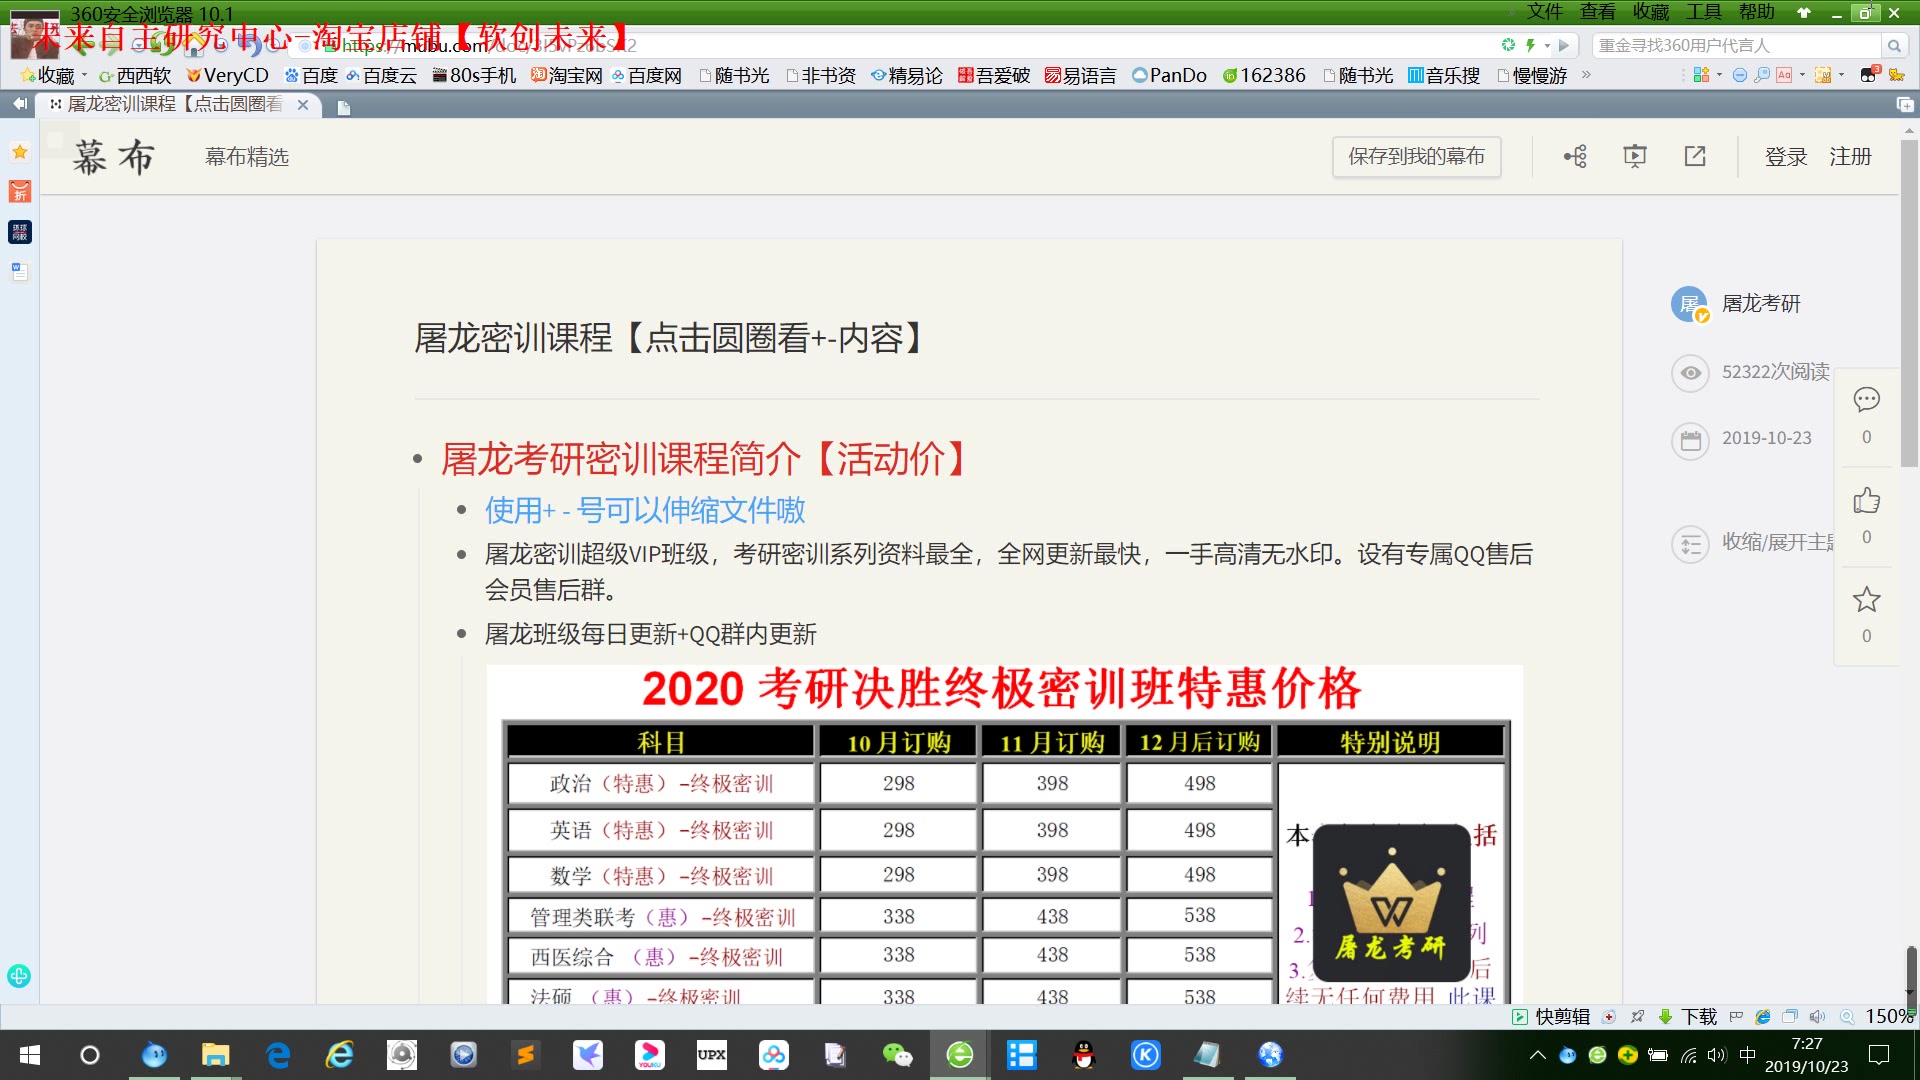Click the 注册 register link

coord(1851,157)
